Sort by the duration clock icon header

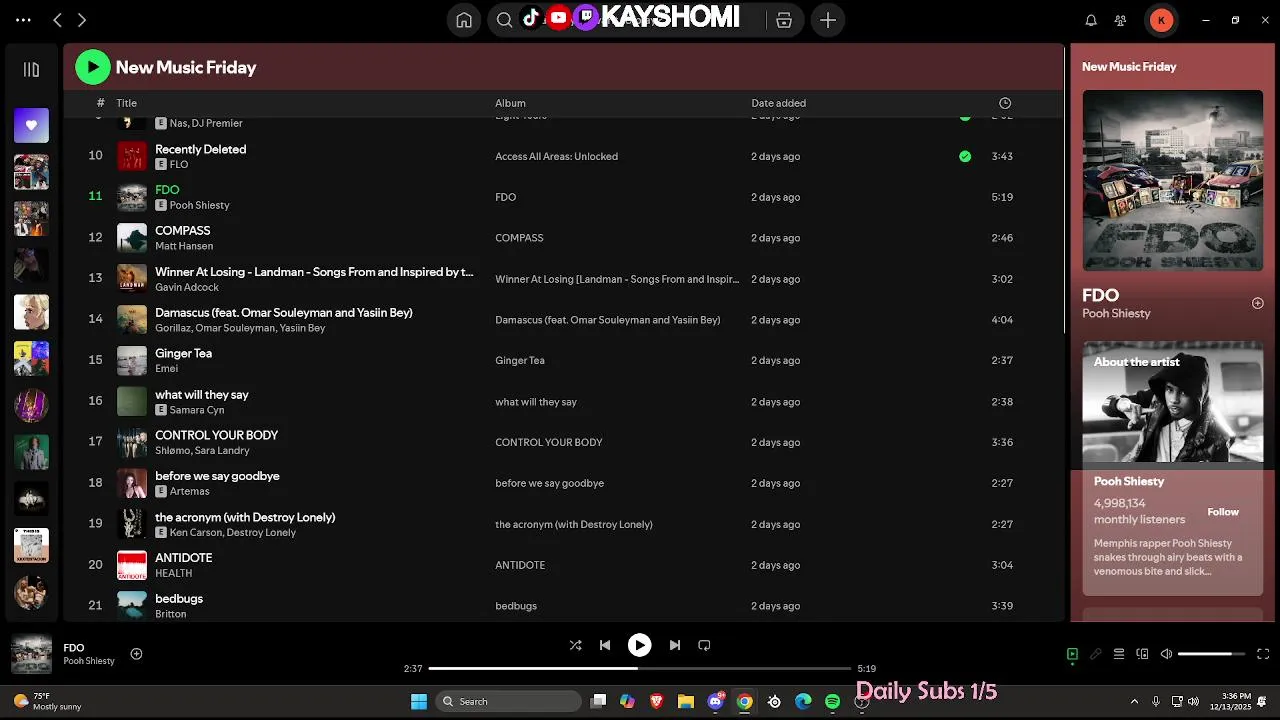tap(1005, 103)
